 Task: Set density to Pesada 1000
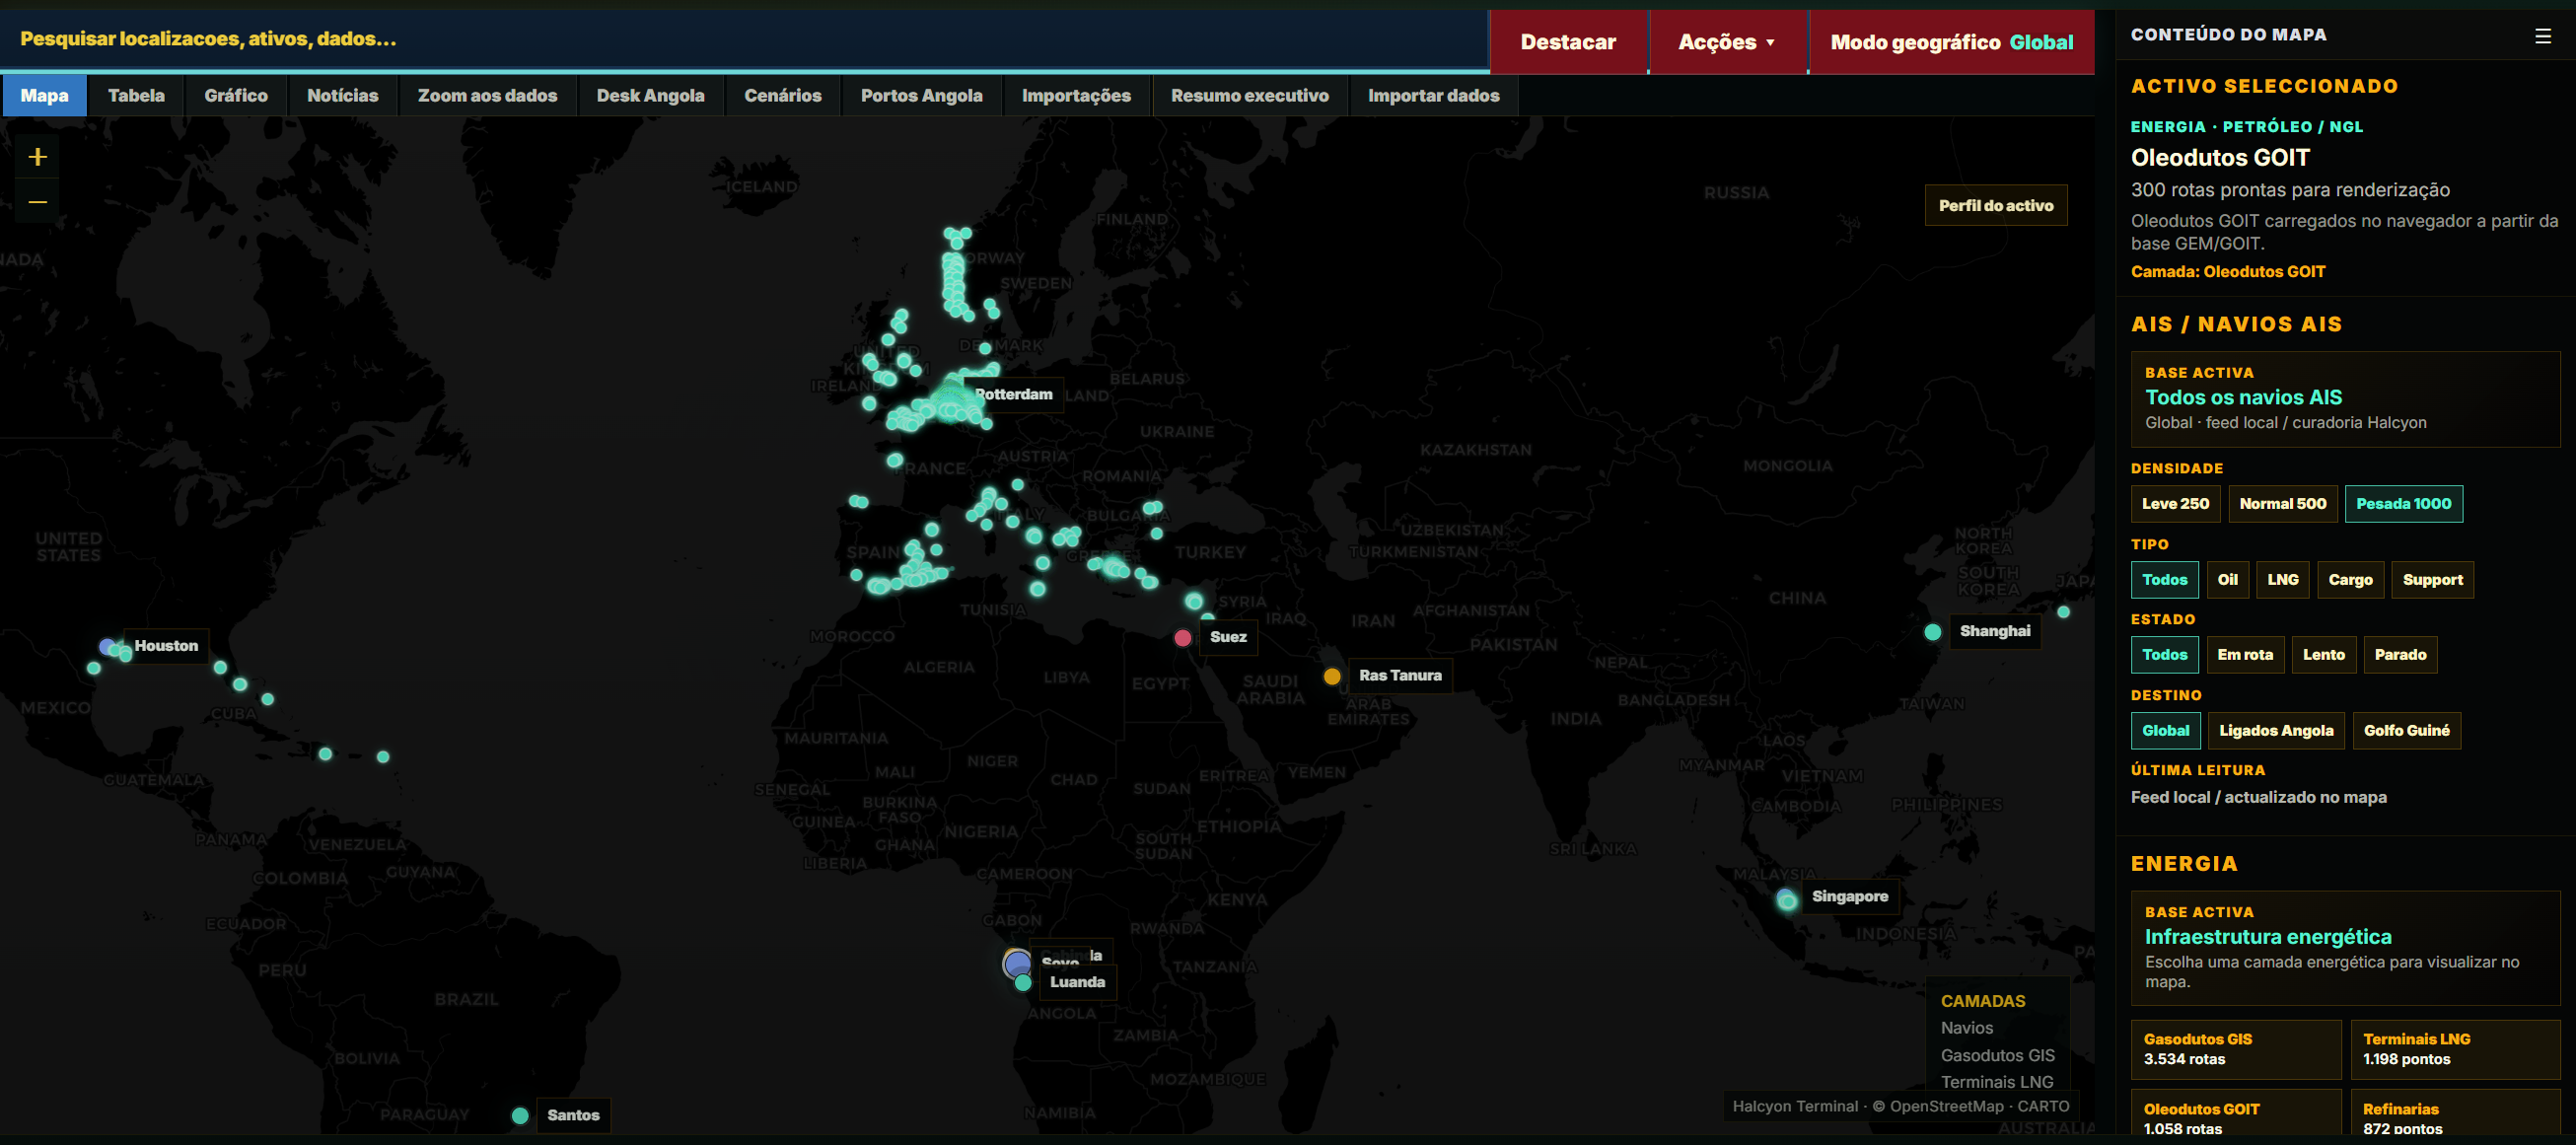2403,504
